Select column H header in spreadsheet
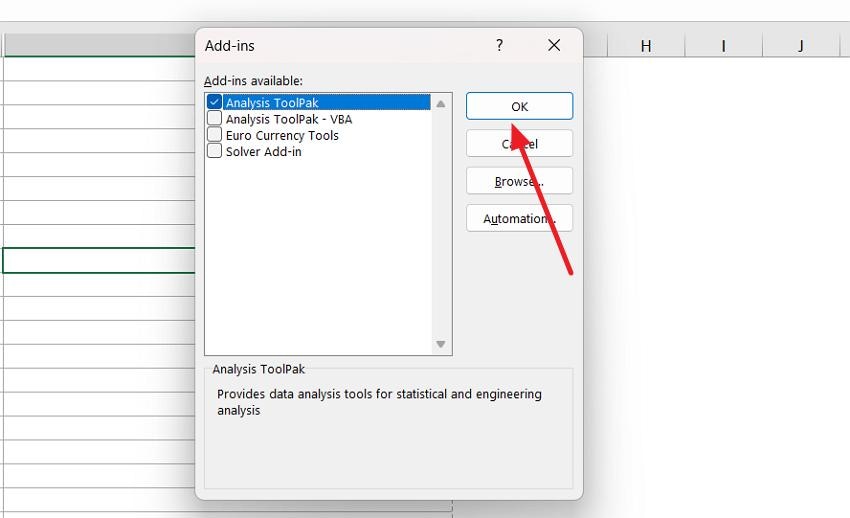The image size is (850, 518). click(x=646, y=46)
